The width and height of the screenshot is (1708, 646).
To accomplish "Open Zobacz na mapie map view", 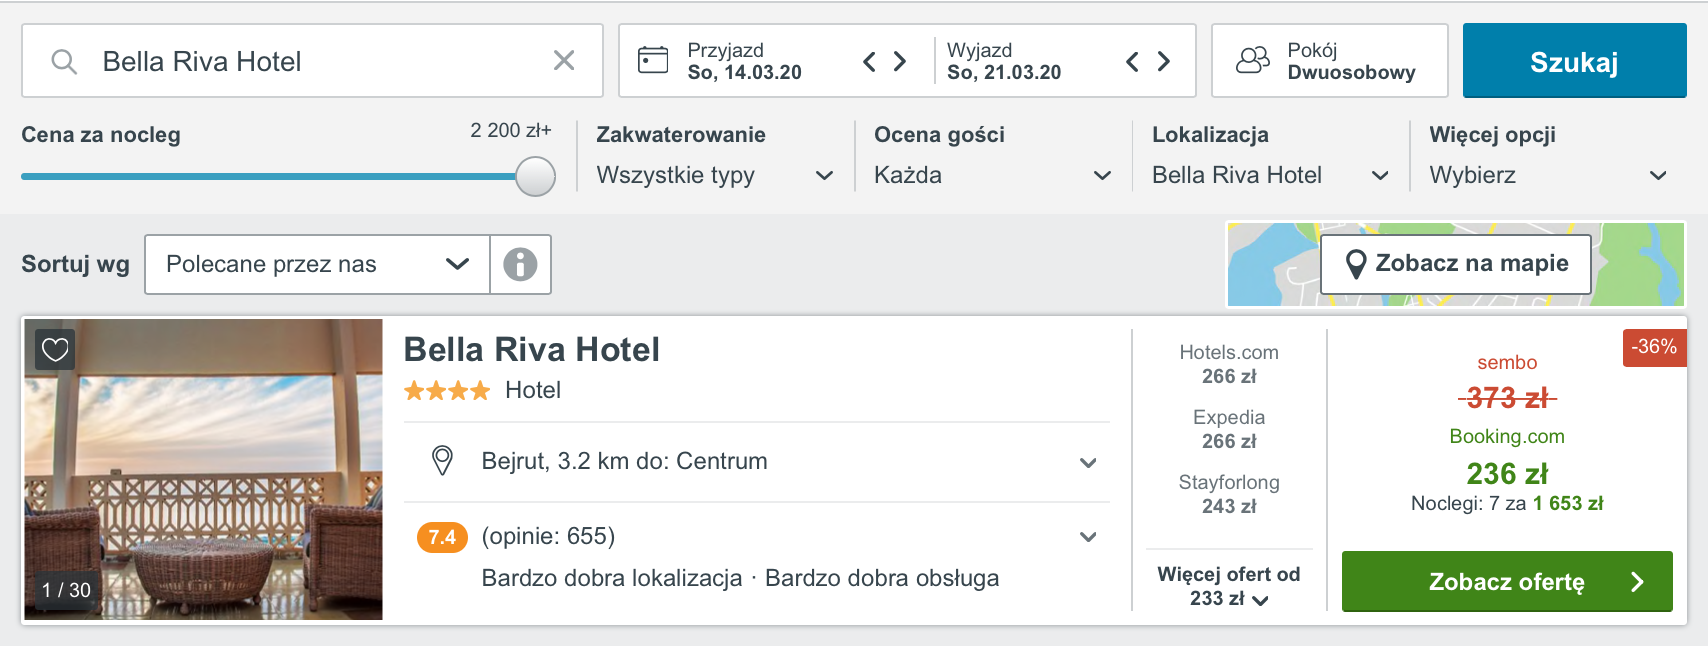I will 1456,264.
